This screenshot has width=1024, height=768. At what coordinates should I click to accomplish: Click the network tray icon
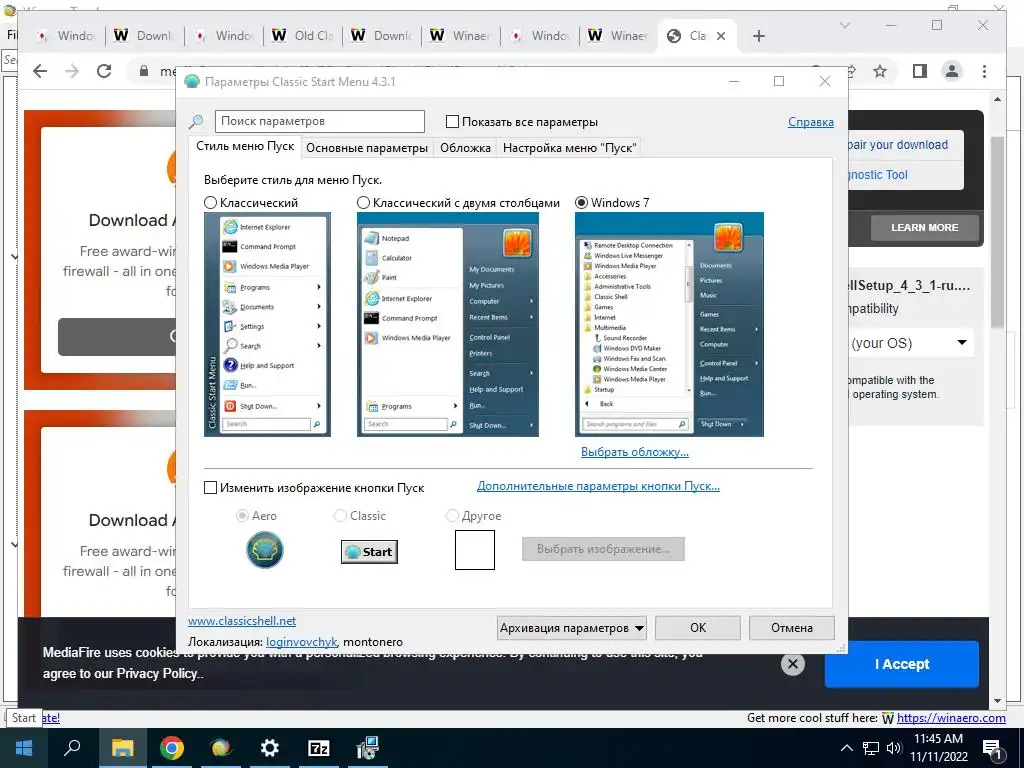[871, 748]
